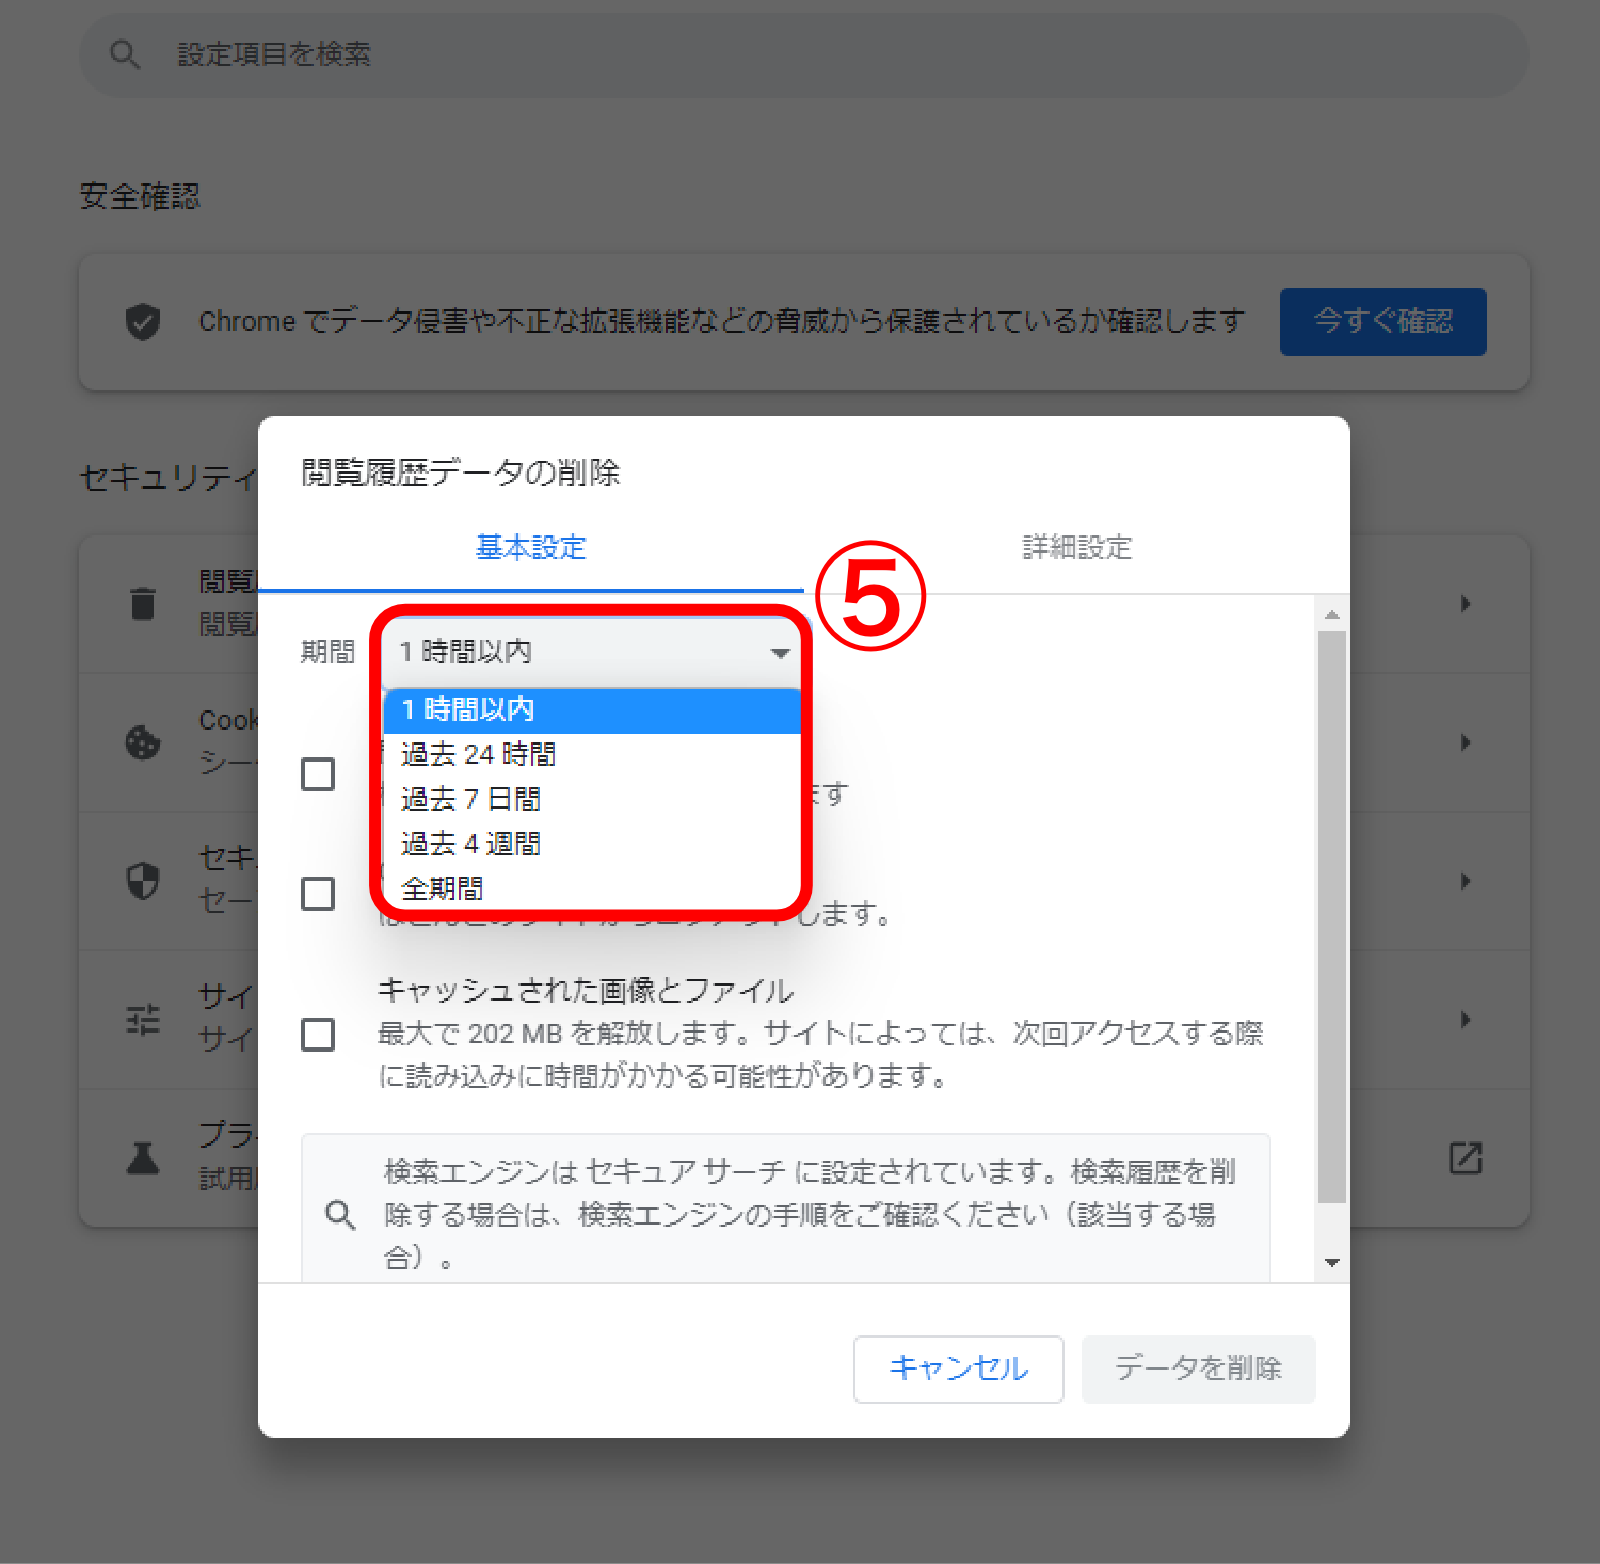Click the shield checkmark safety check icon
The width and height of the screenshot is (1600, 1564).
143,322
